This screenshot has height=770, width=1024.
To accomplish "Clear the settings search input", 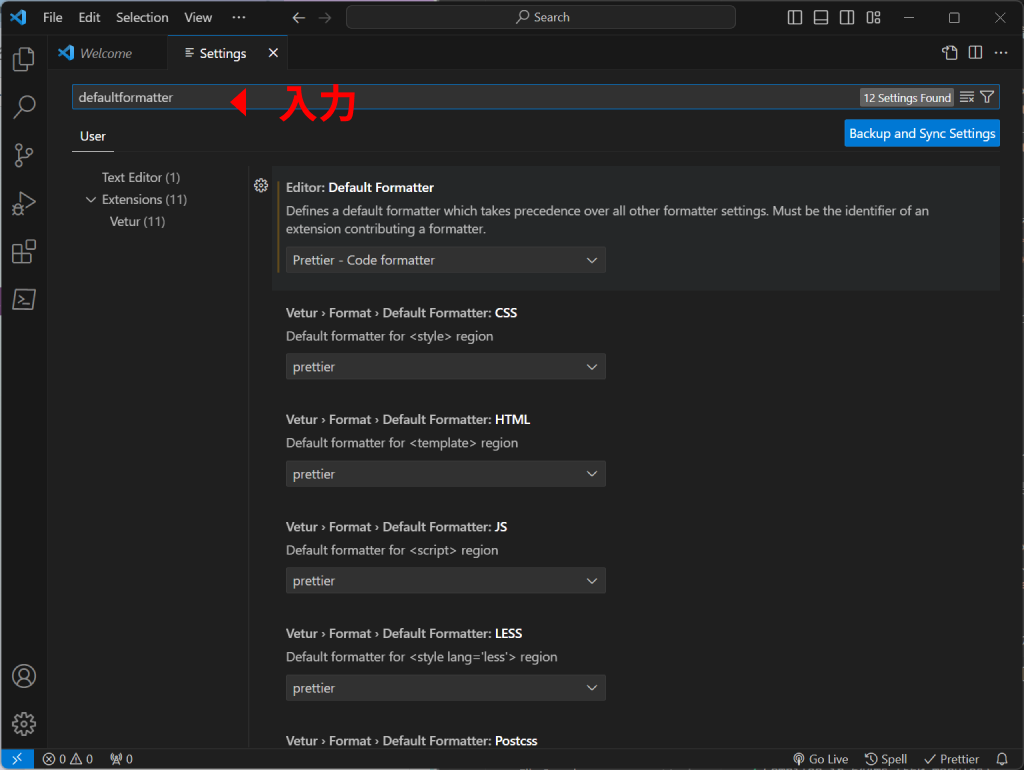I will (967, 97).
